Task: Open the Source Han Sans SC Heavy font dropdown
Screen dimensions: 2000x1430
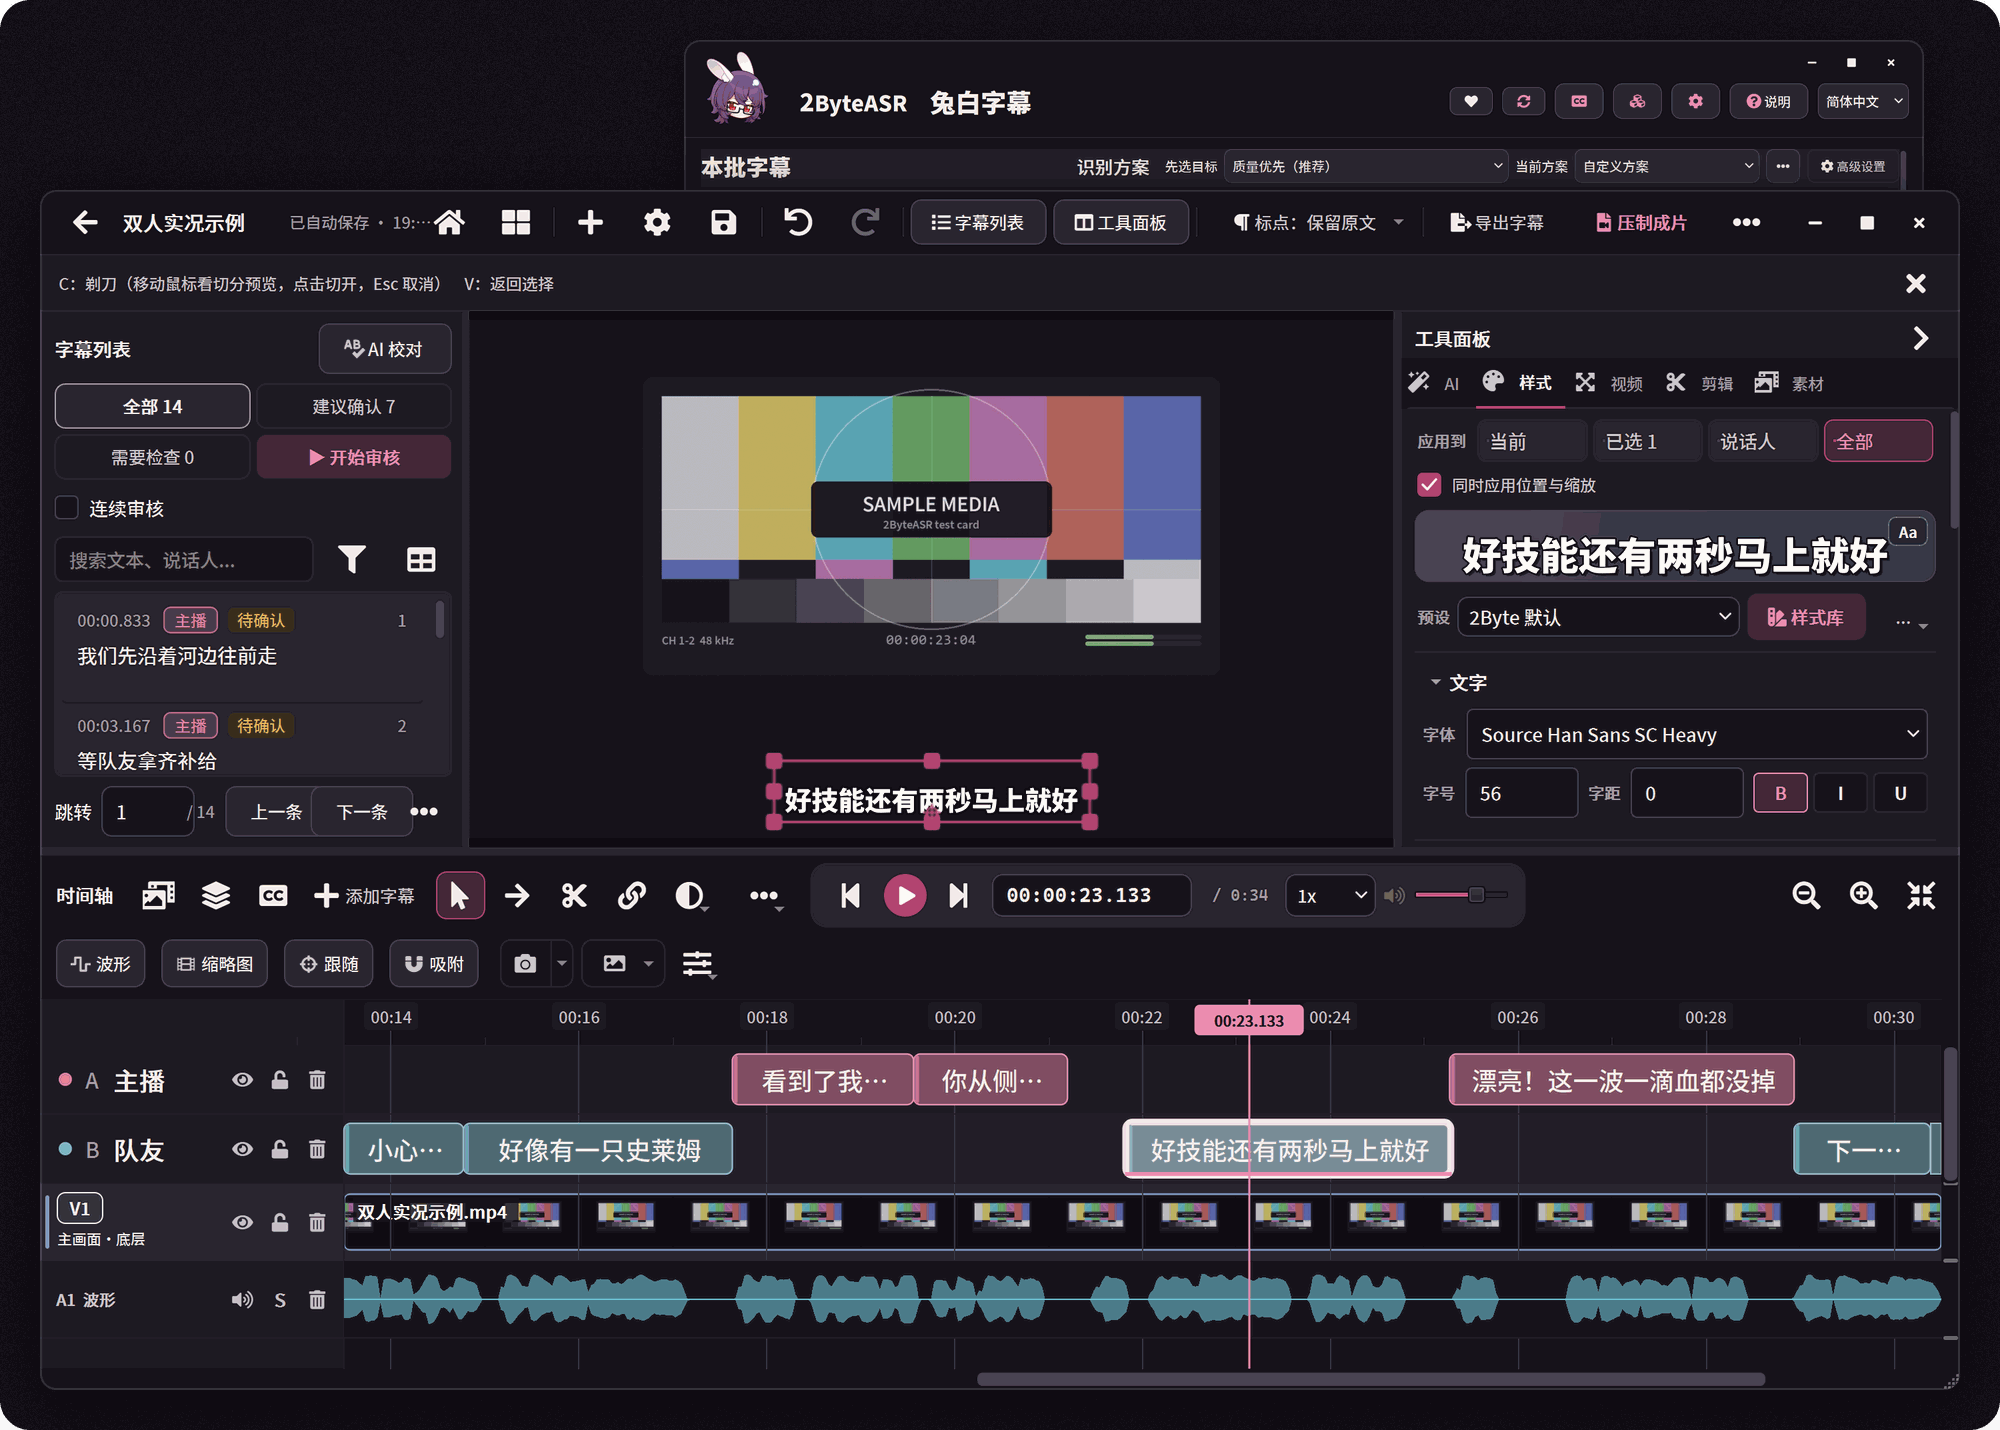Action: [x=1696, y=735]
